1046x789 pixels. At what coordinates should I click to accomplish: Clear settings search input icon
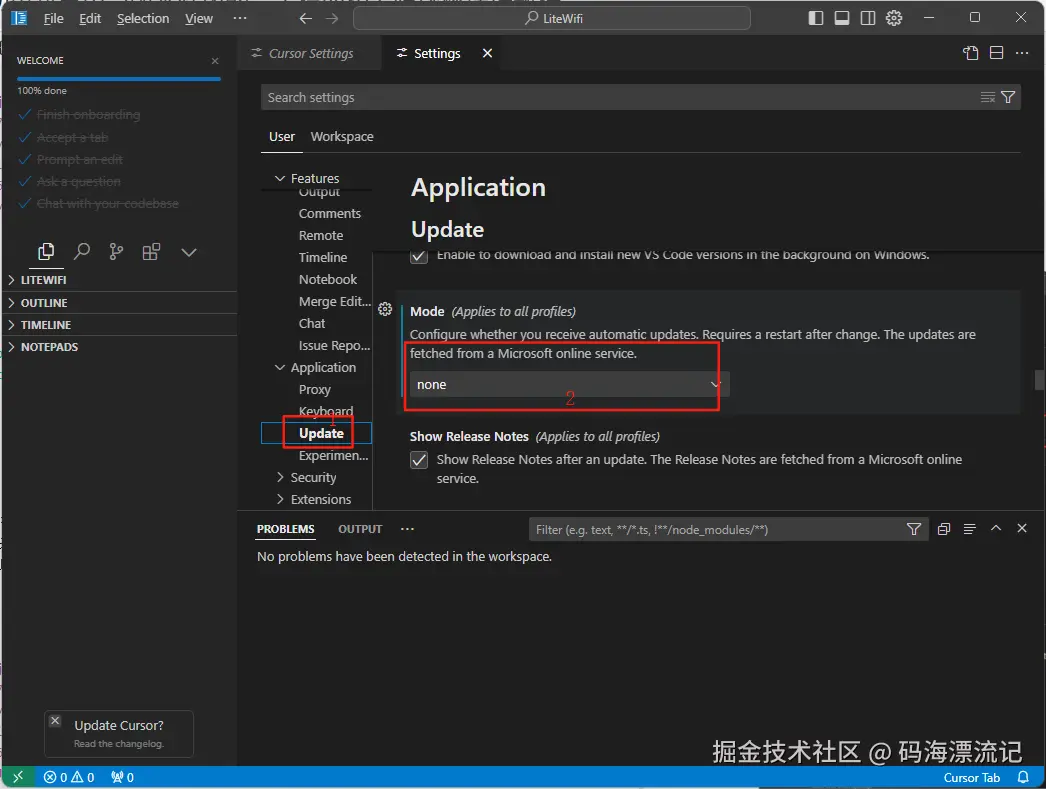point(987,97)
